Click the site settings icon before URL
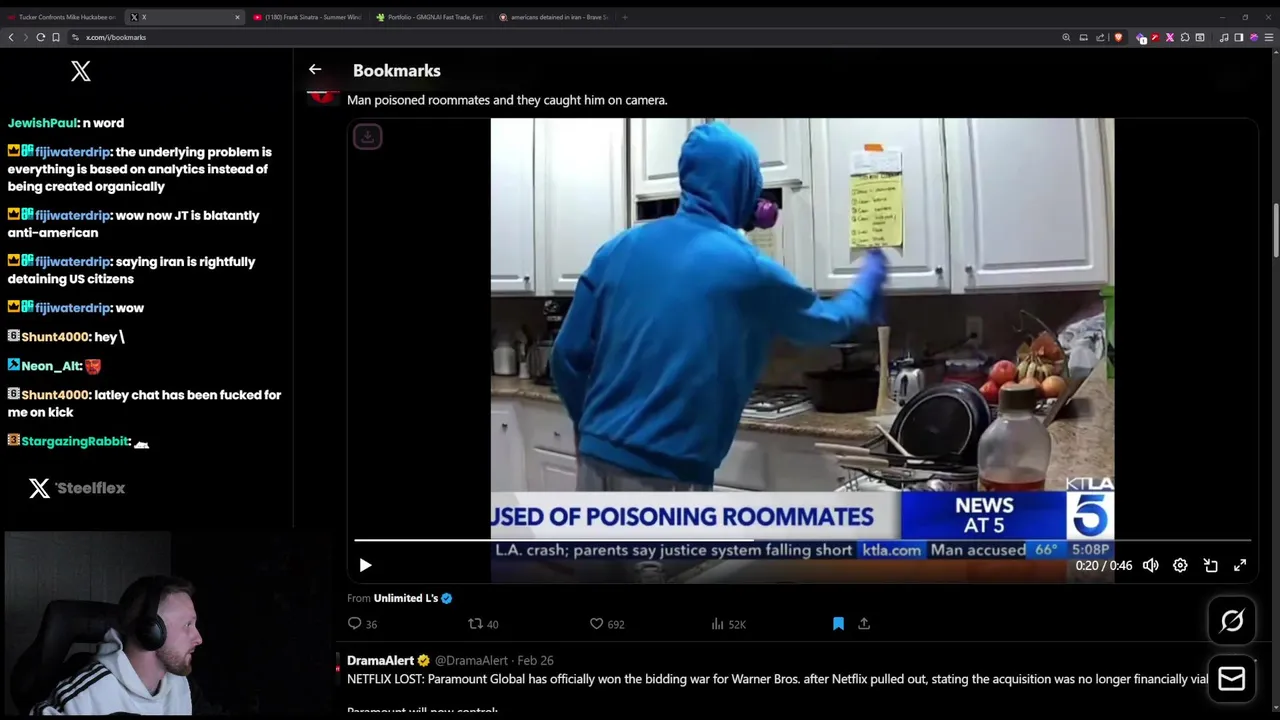 [75, 37]
